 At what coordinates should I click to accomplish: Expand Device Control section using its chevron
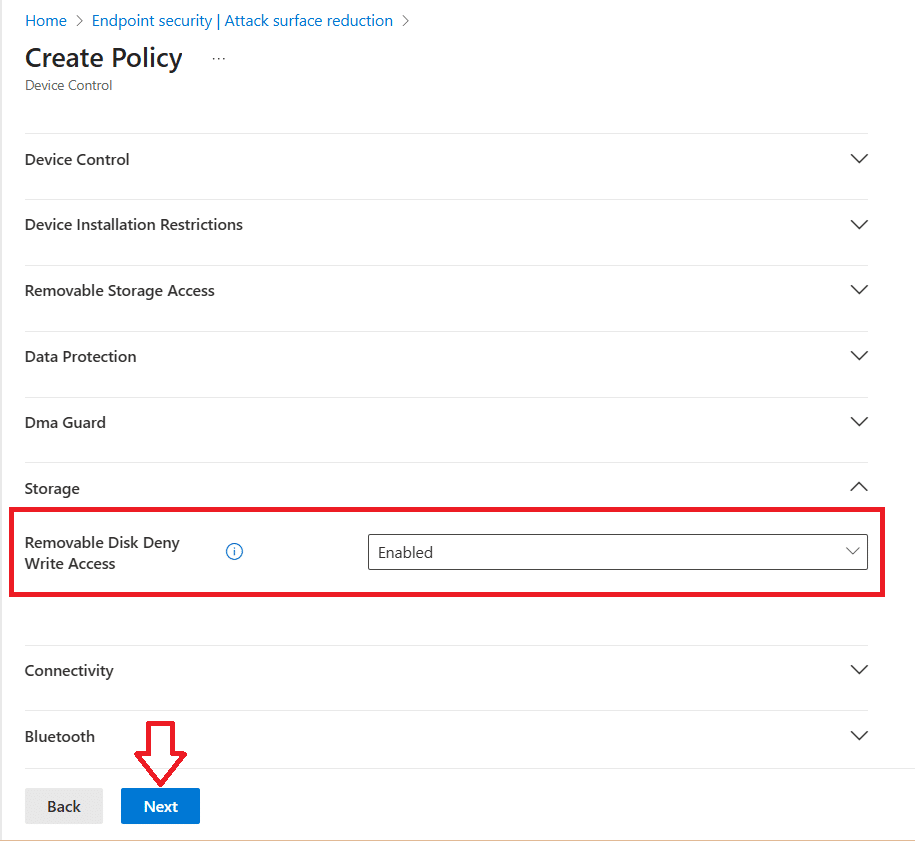point(858,159)
